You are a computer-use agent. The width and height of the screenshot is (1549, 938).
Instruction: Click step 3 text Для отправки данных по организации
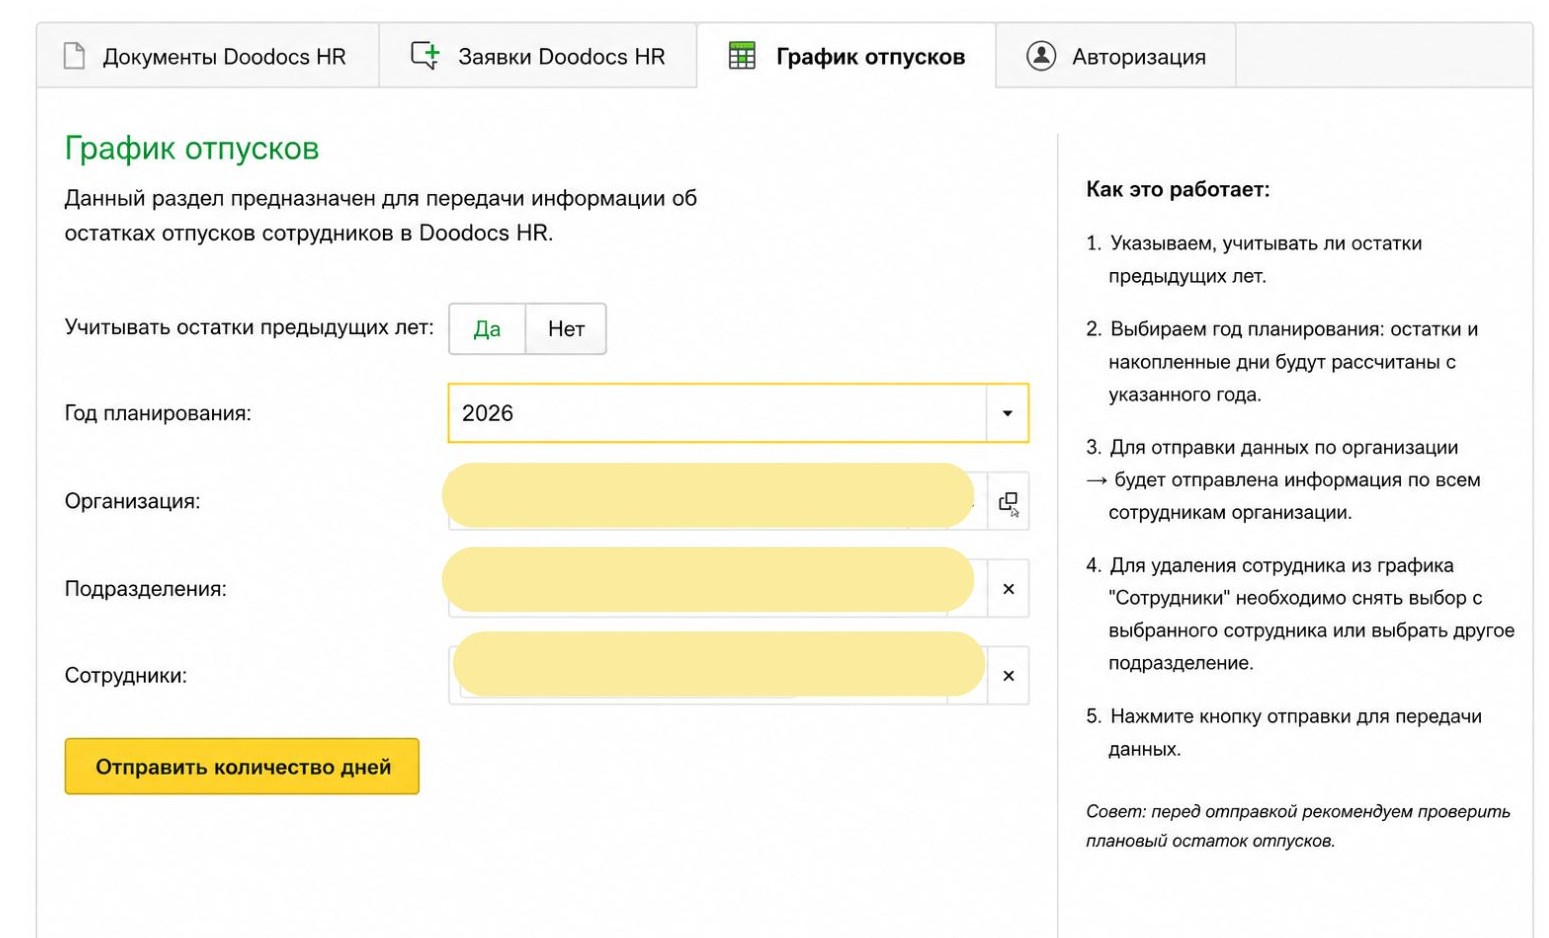[1284, 479]
